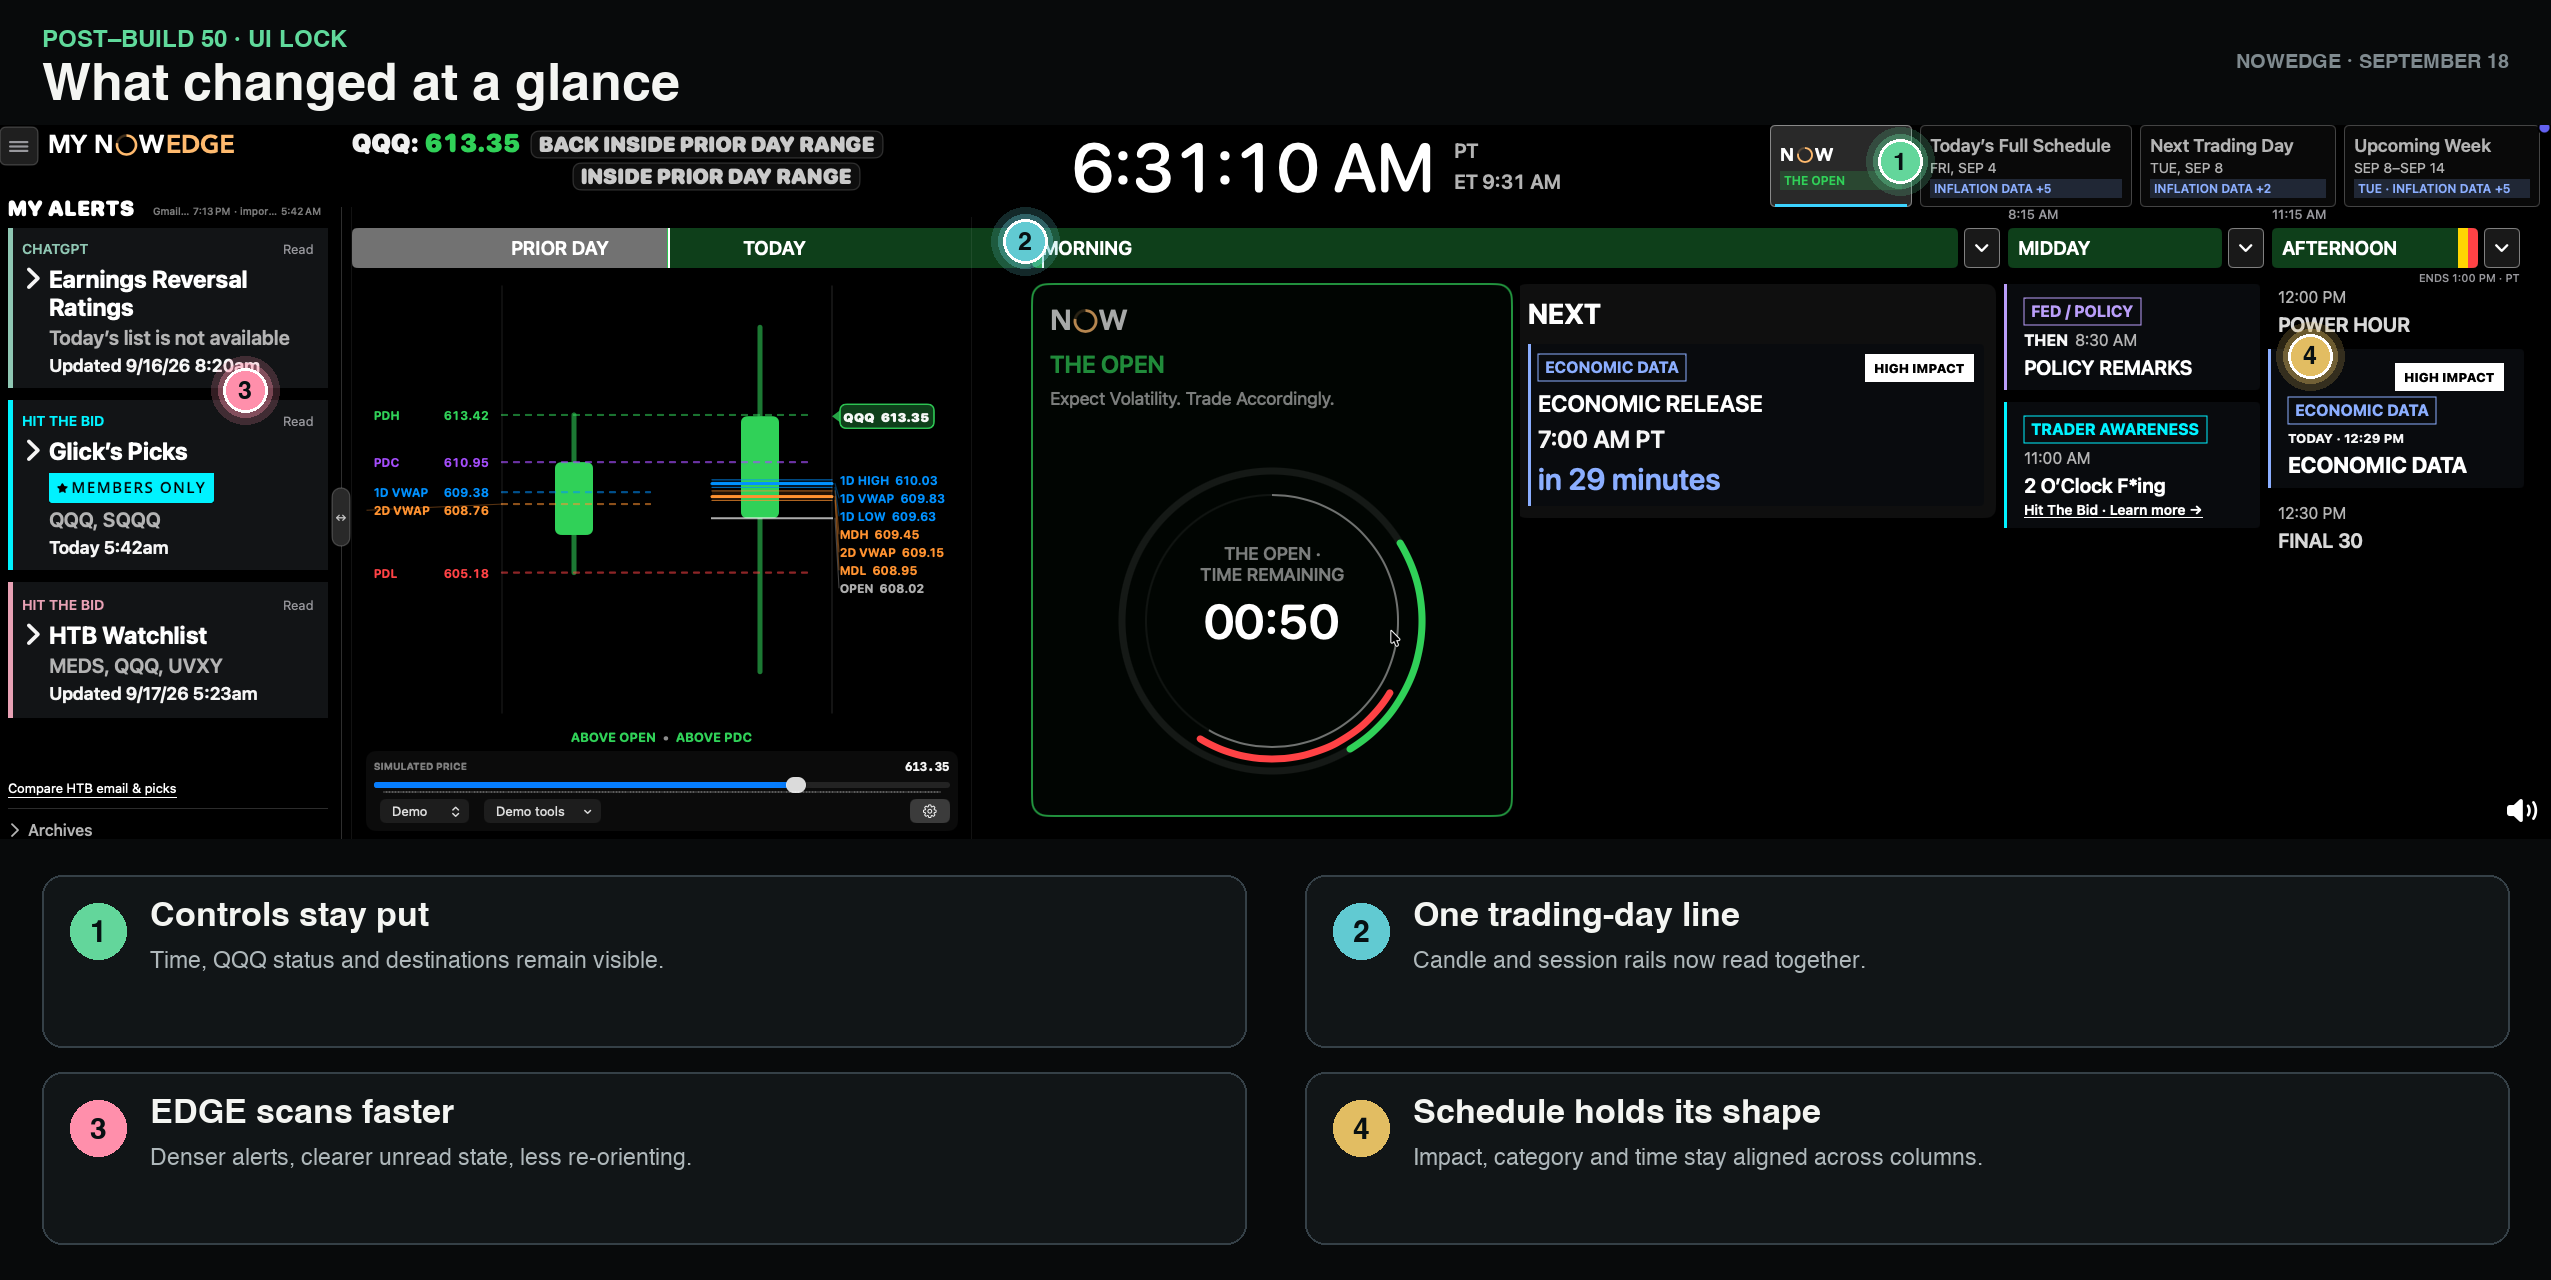
Task: Open the Morning session dropdown chevron
Action: tap(1981, 248)
